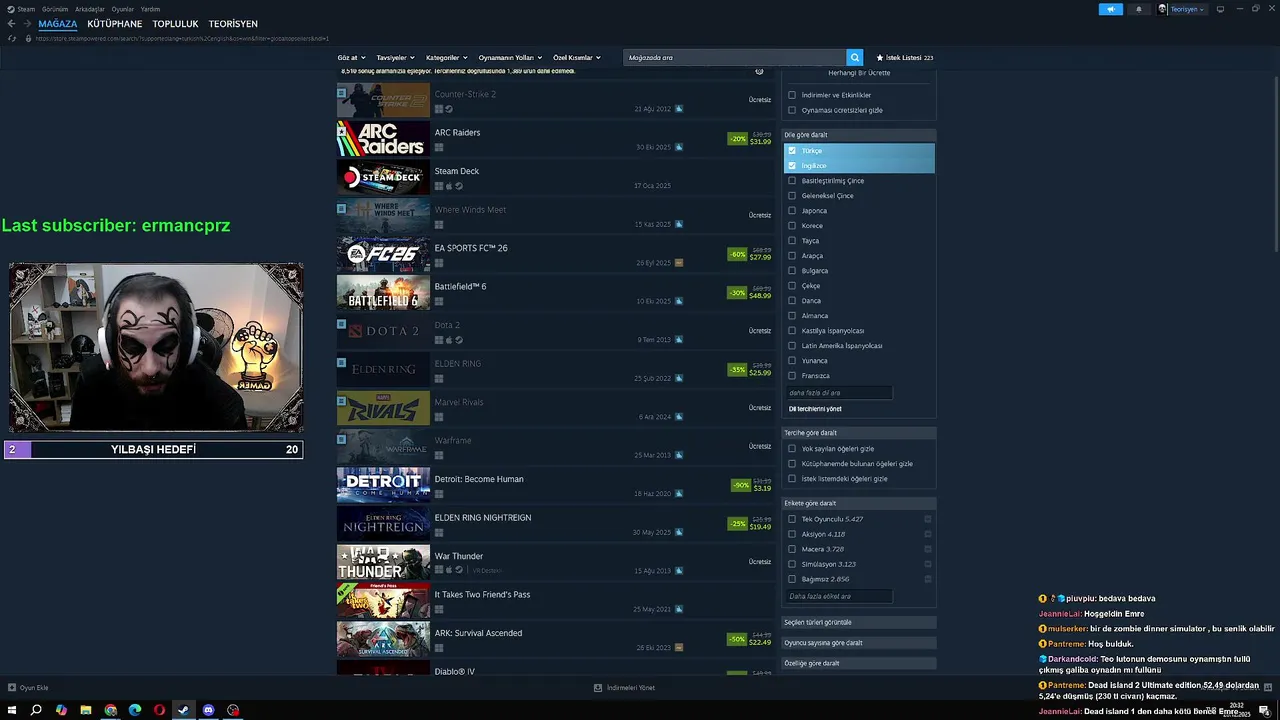This screenshot has width=1280, height=720.
Task: Click the Oyun Ekle plus icon
Action: 12,688
